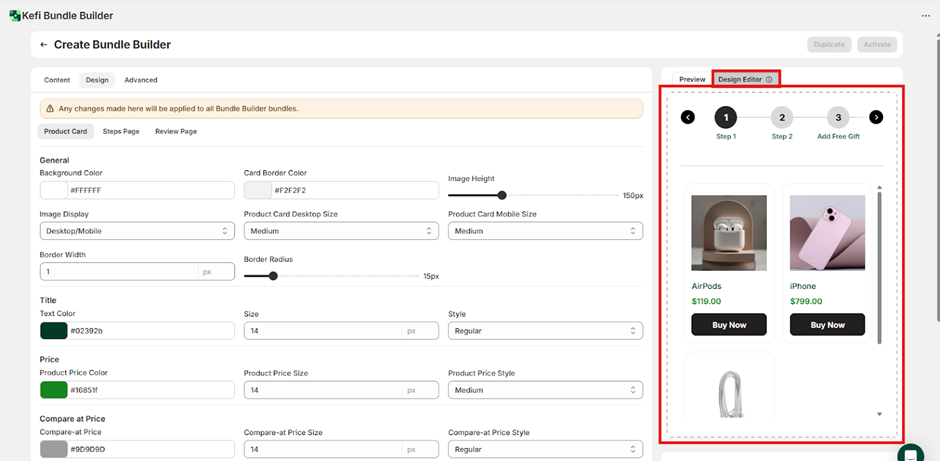Image resolution: width=940 pixels, height=461 pixels.
Task: Switch to the Preview tab
Action: 692,79
